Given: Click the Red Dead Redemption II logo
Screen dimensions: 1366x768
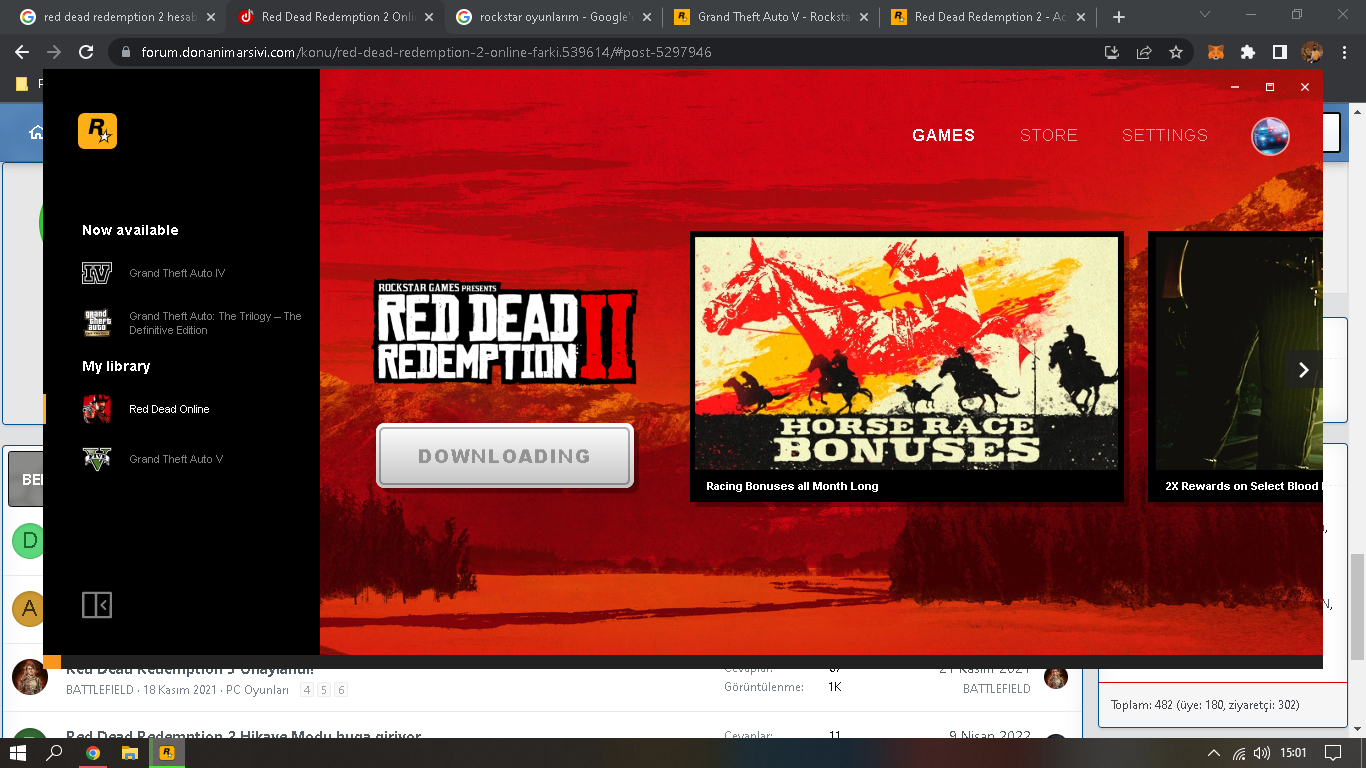Looking at the screenshot, I should coord(505,333).
